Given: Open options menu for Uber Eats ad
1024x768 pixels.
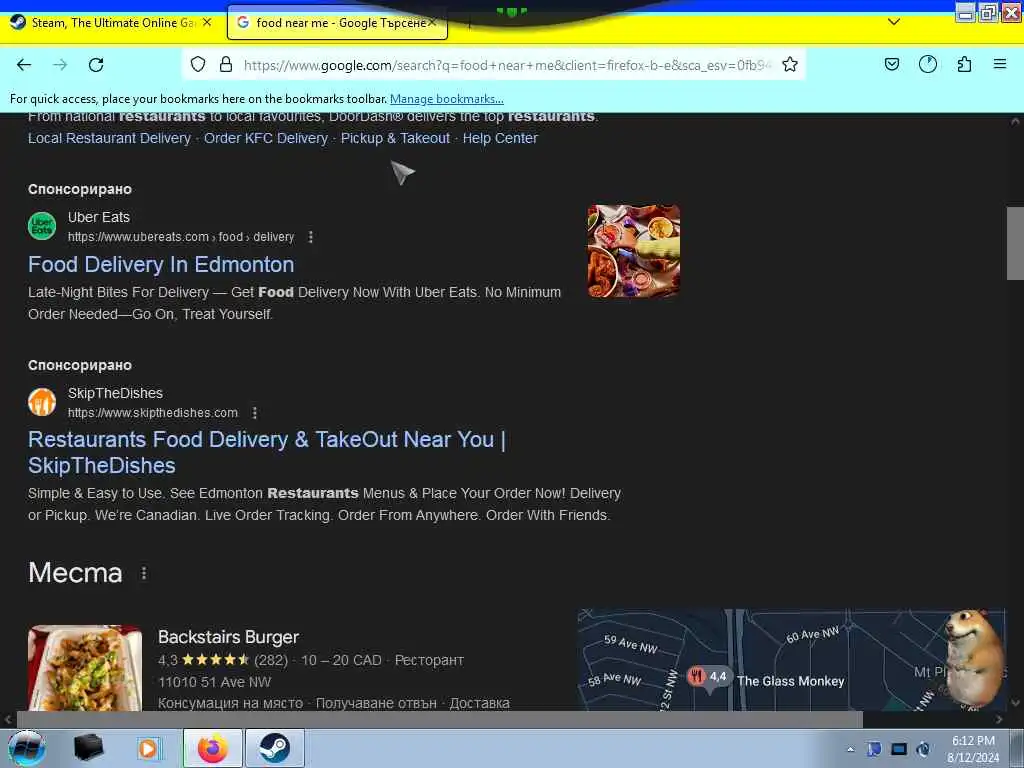Looking at the screenshot, I should click(311, 237).
